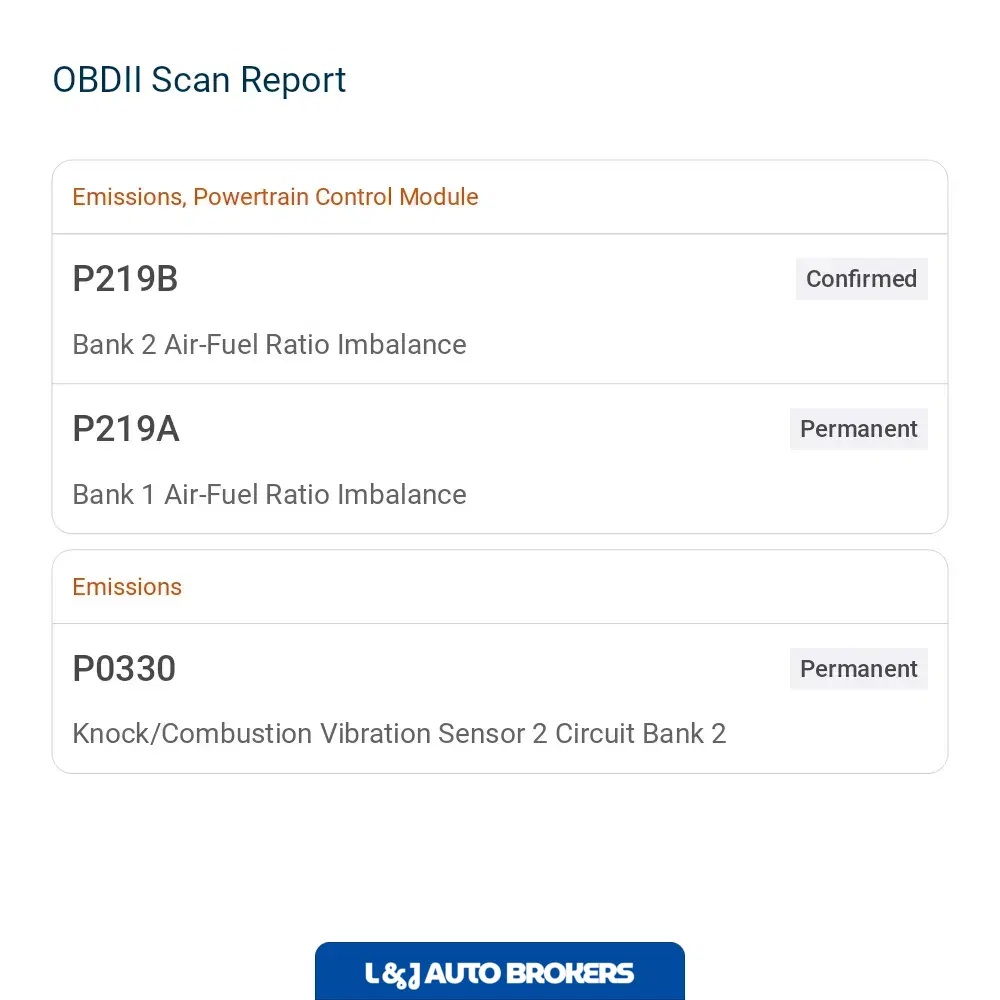Click the ampersand in the L&J logo
The height and width of the screenshot is (1000, 1000).
pos(395,974)
